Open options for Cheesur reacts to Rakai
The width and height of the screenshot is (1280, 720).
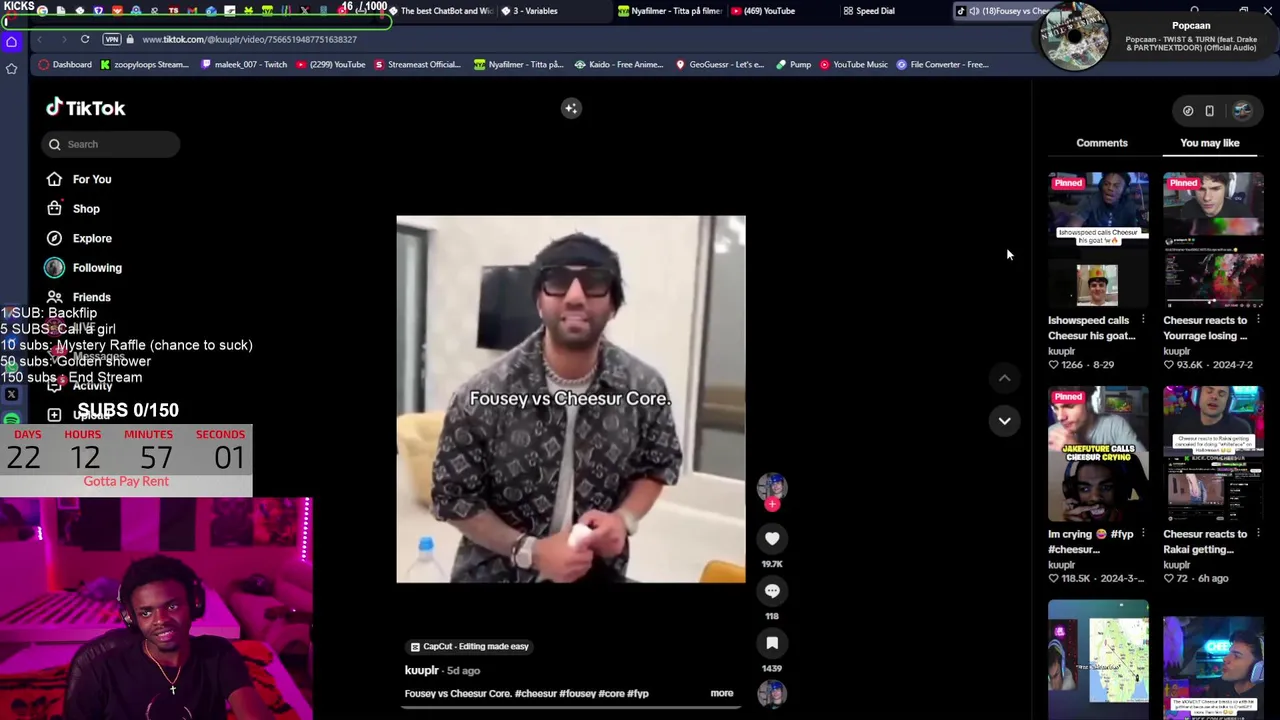click(x=1258, y=534)
